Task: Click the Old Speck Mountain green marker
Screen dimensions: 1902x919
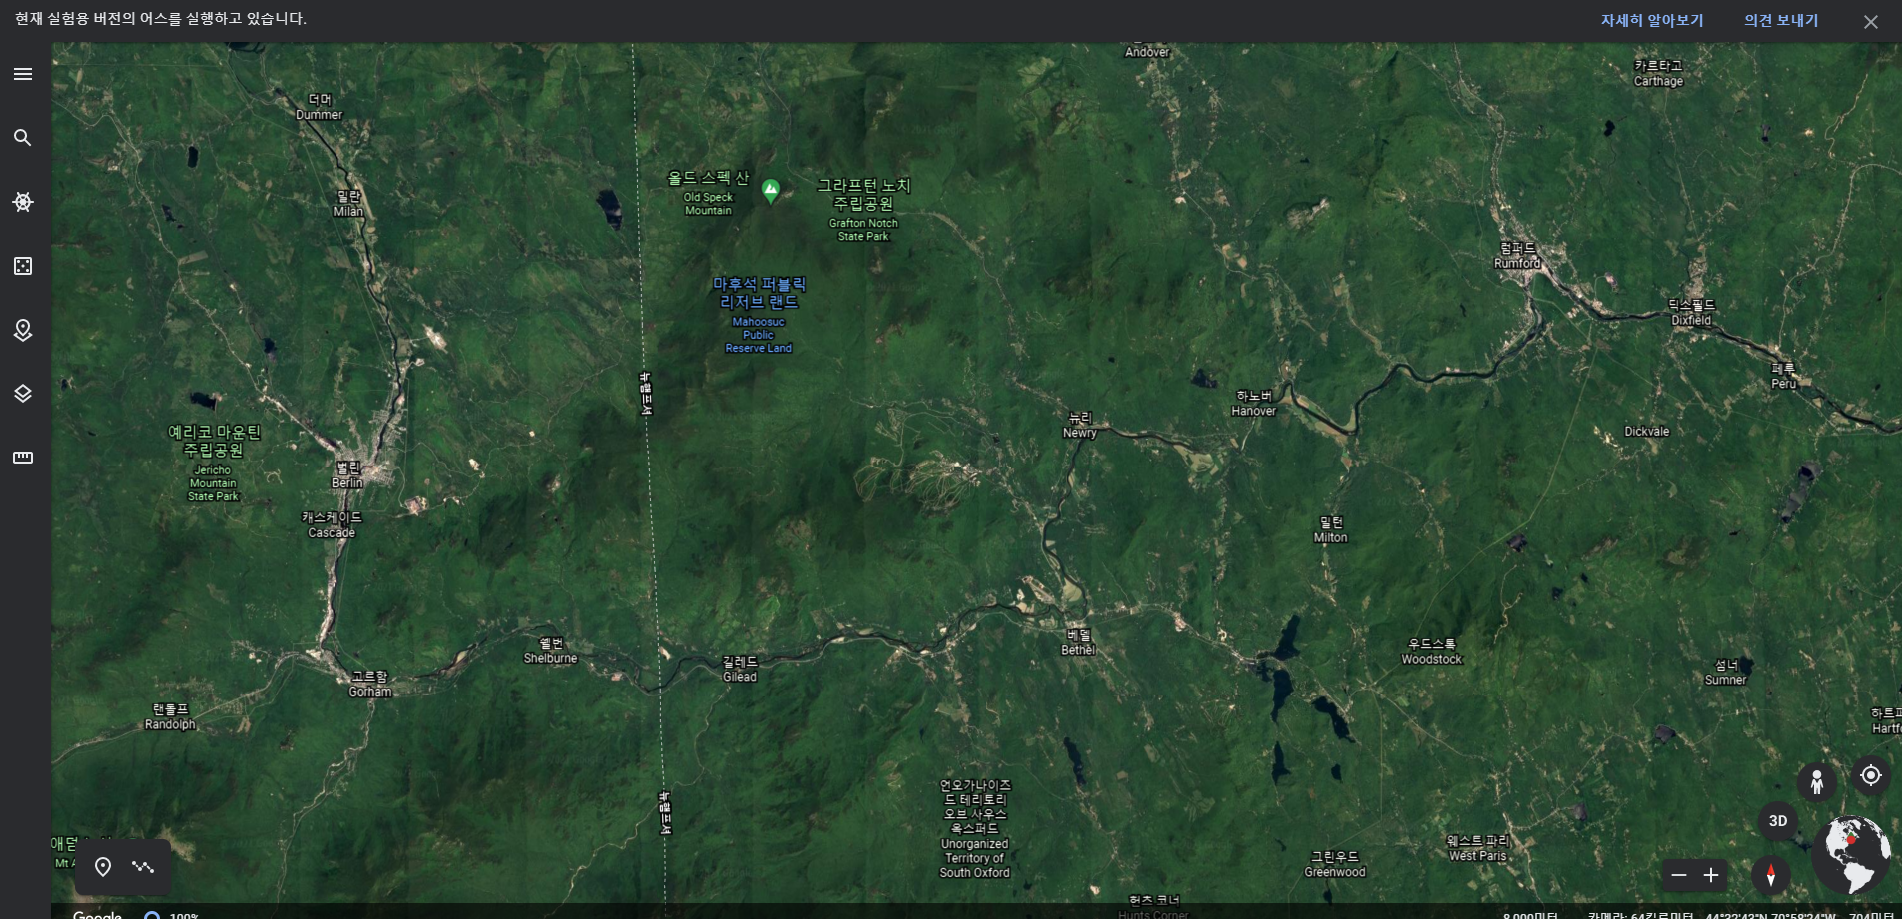Action: pyautogui.click(x=771, y=190)
